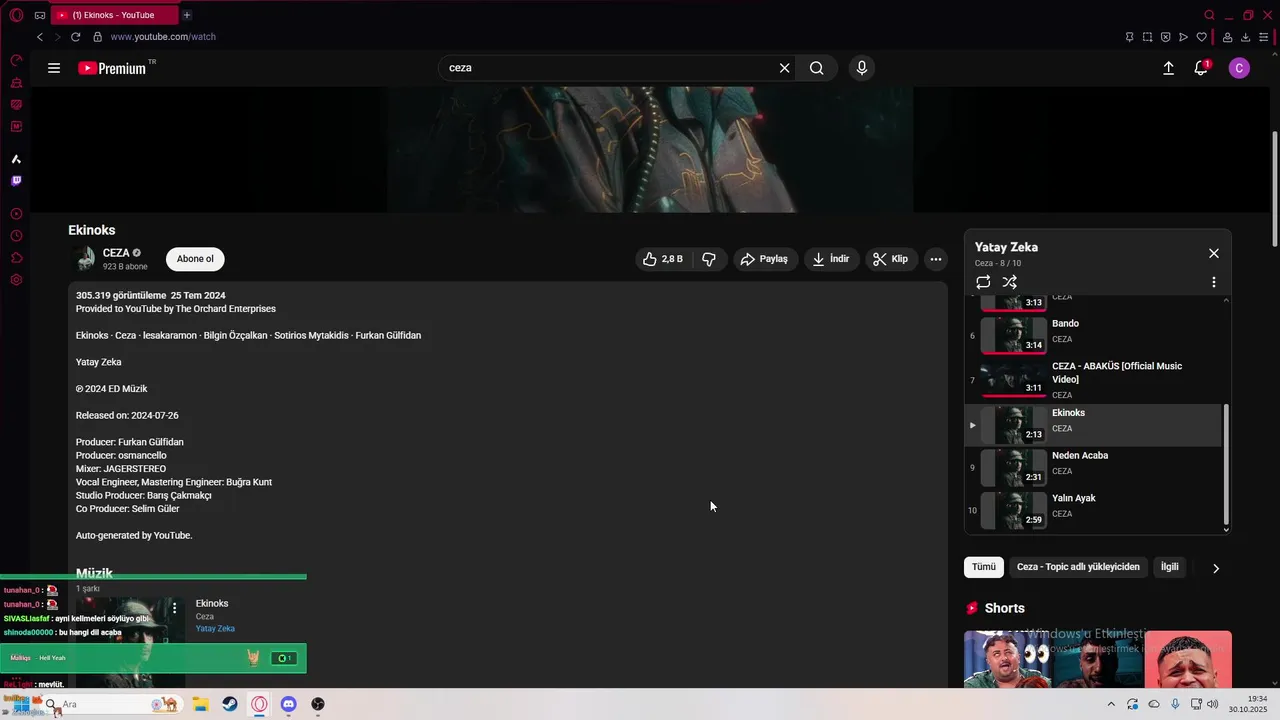The width and height of the screenshot is (1280, 720).
Task: Select the Tümü filter chip
Action: 984,567
